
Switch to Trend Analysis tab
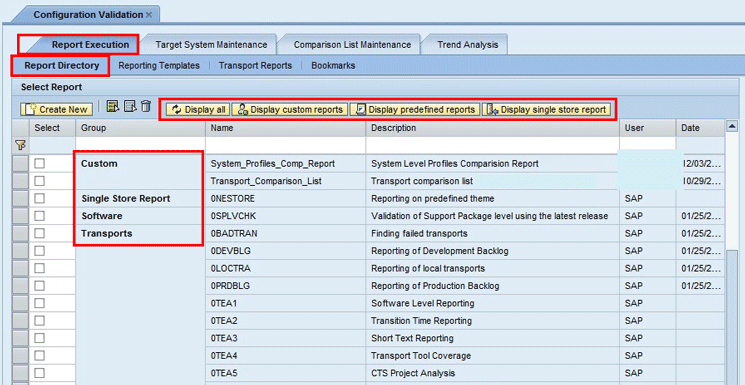click(468, 45)
